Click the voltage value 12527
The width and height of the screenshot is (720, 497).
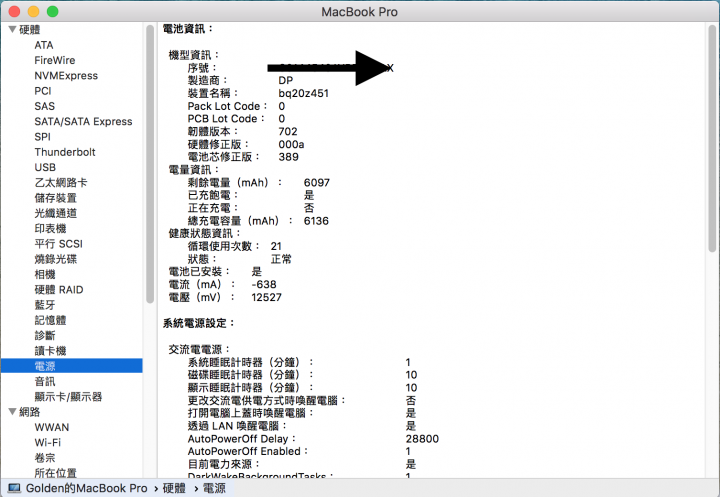pyautogui.click(x=266, y=297)
